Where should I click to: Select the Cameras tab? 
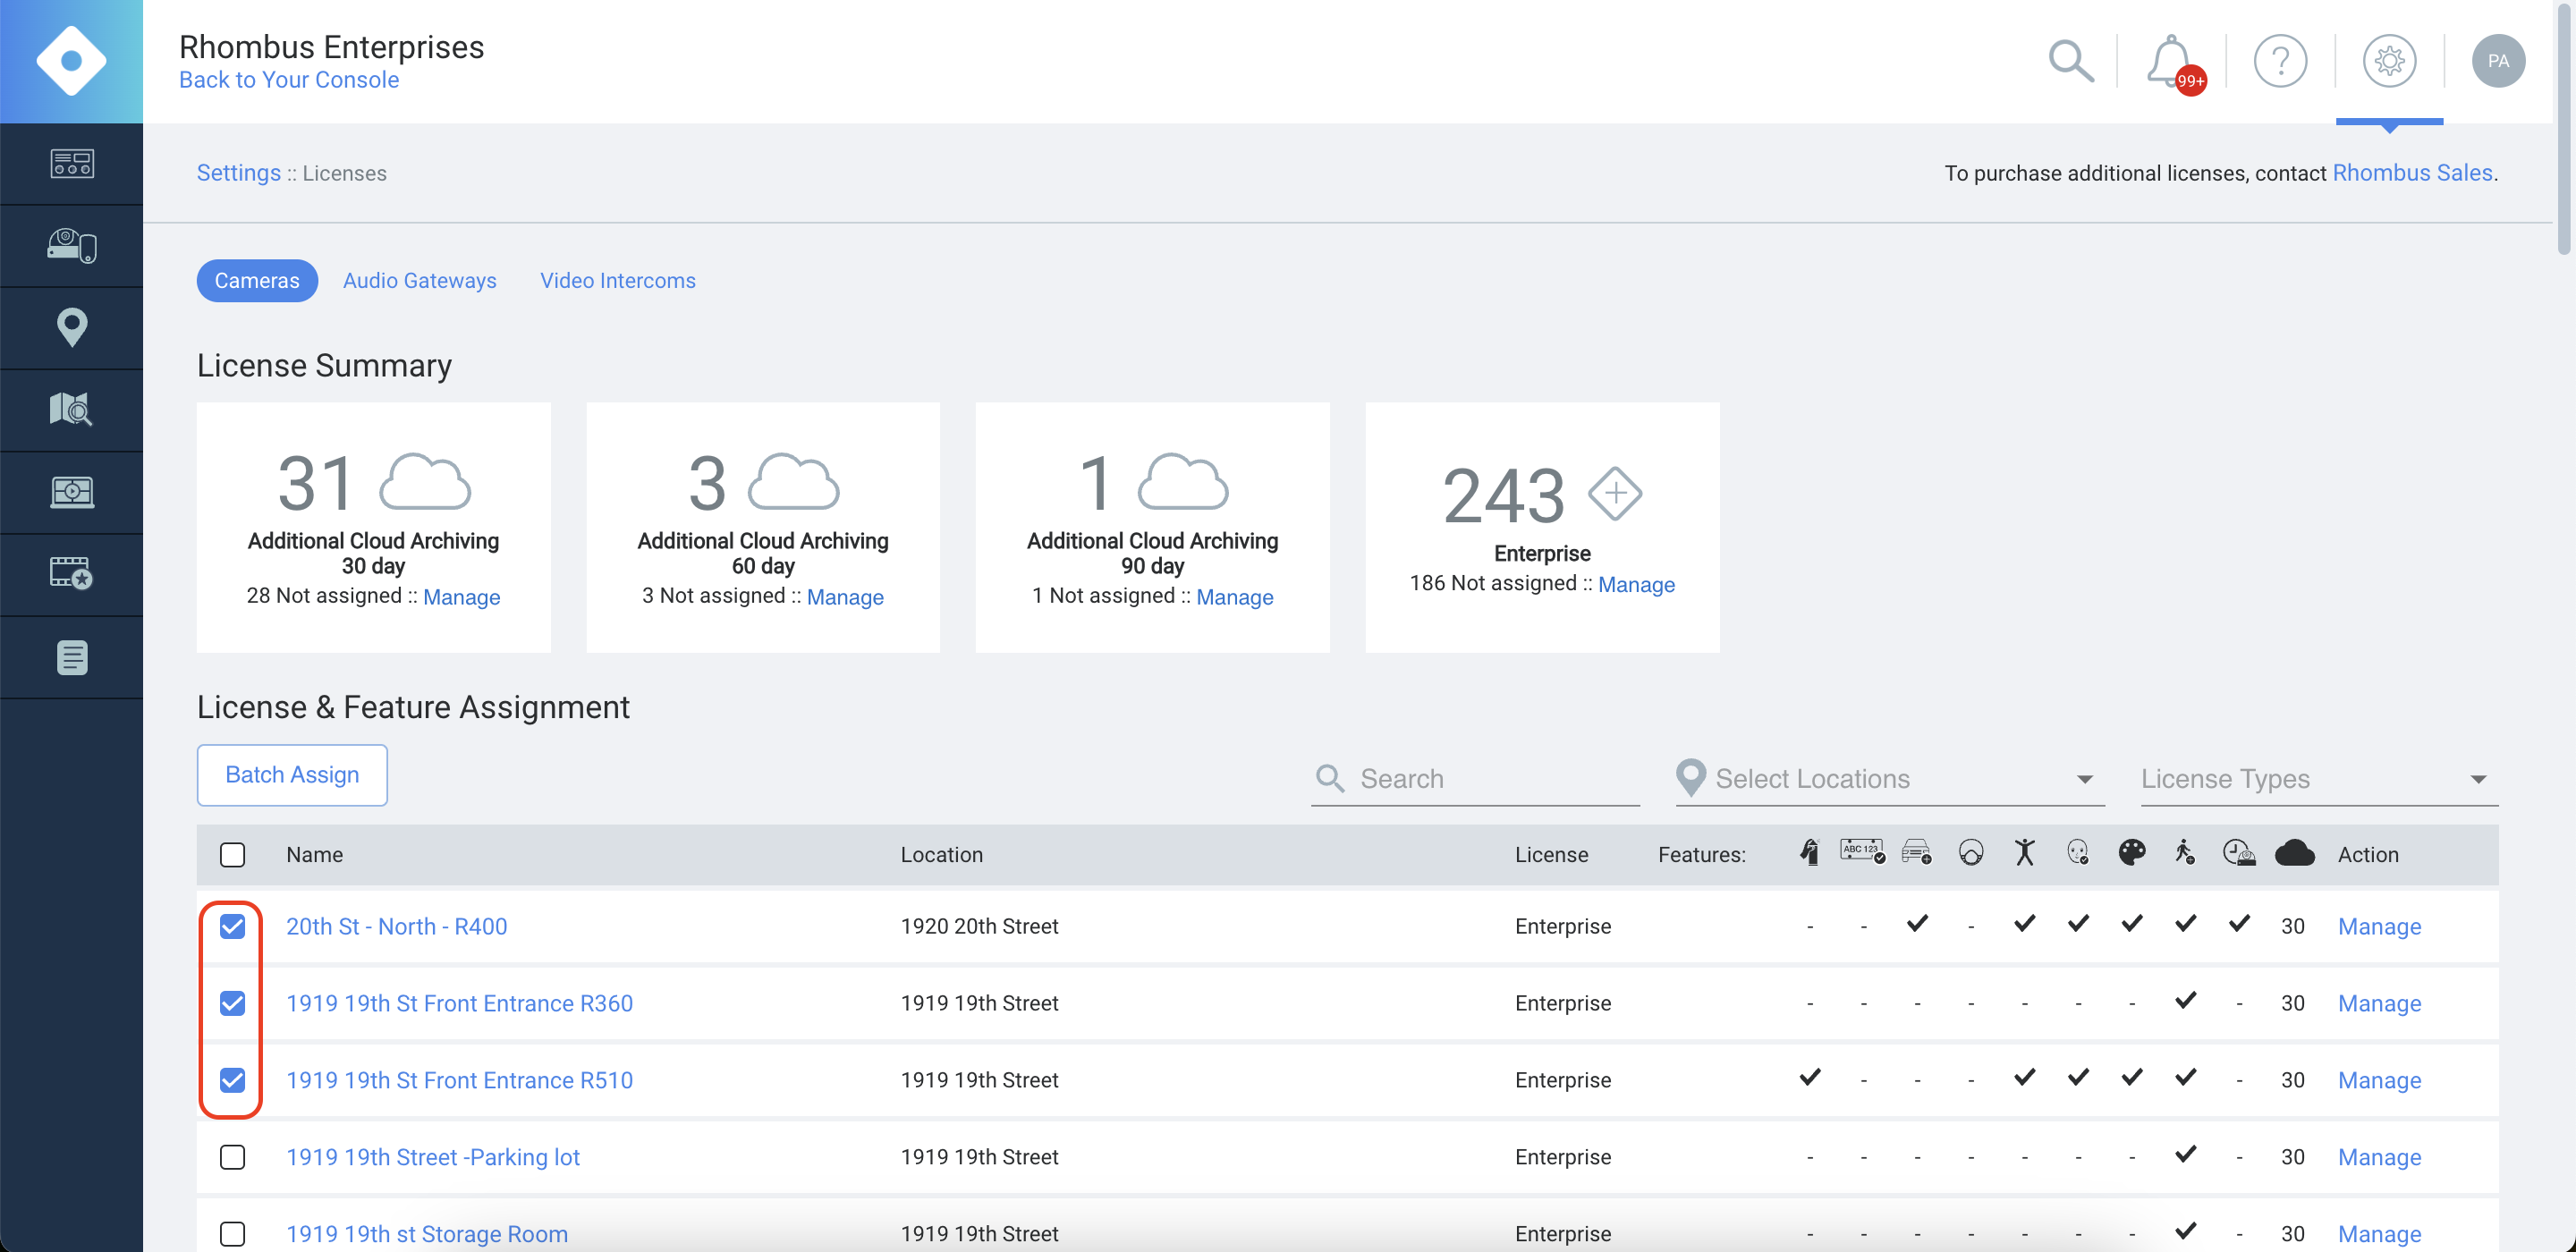[x=257, y=280]
